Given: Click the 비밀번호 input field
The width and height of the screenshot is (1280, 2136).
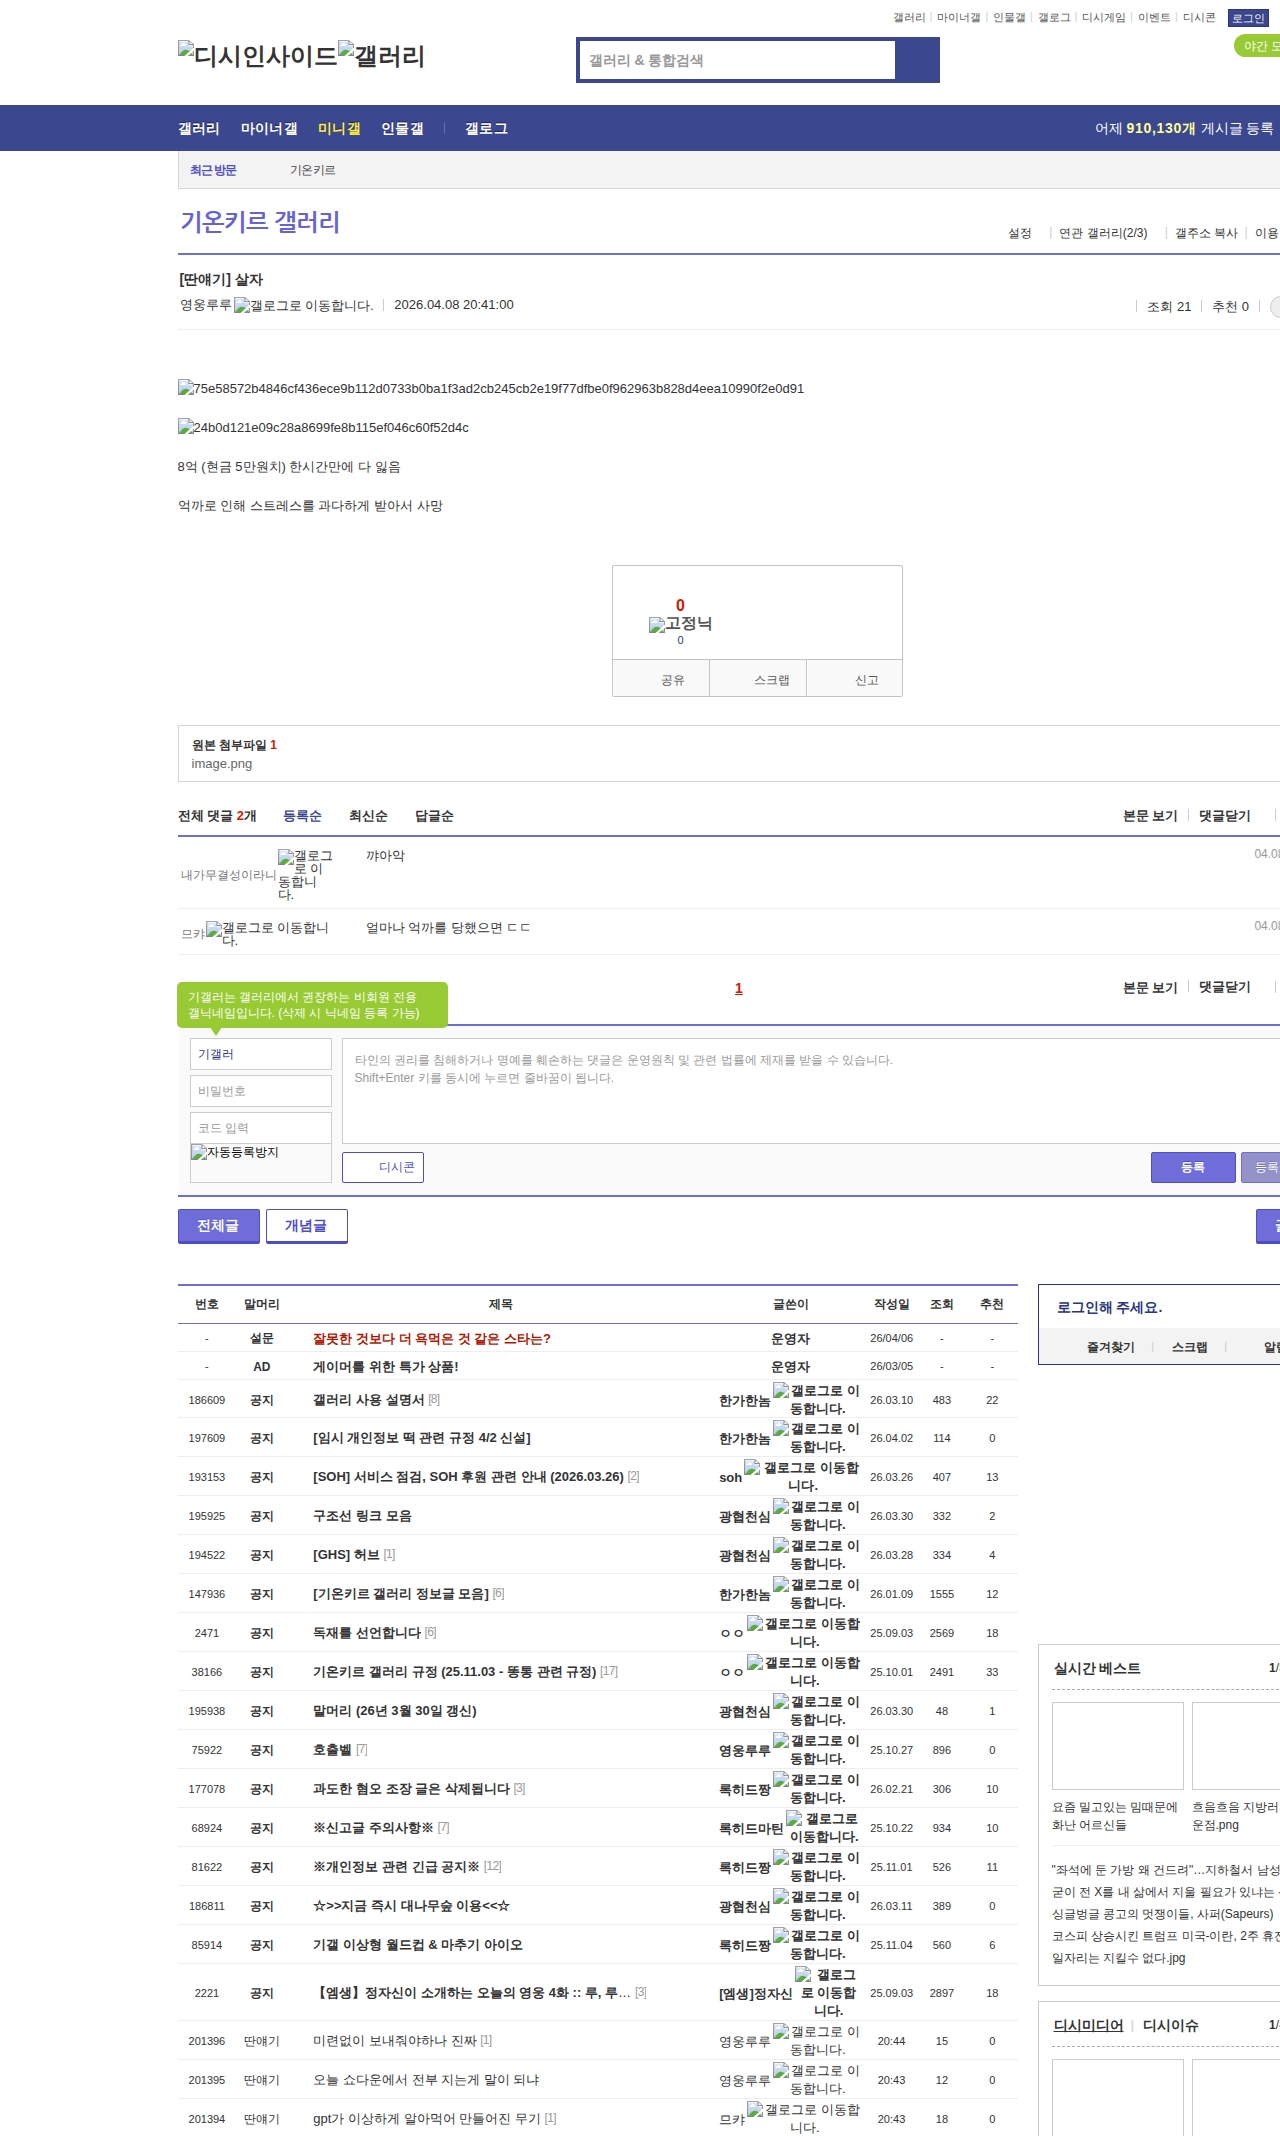Looking at the screenshot, I should [x=260, y=1091].
